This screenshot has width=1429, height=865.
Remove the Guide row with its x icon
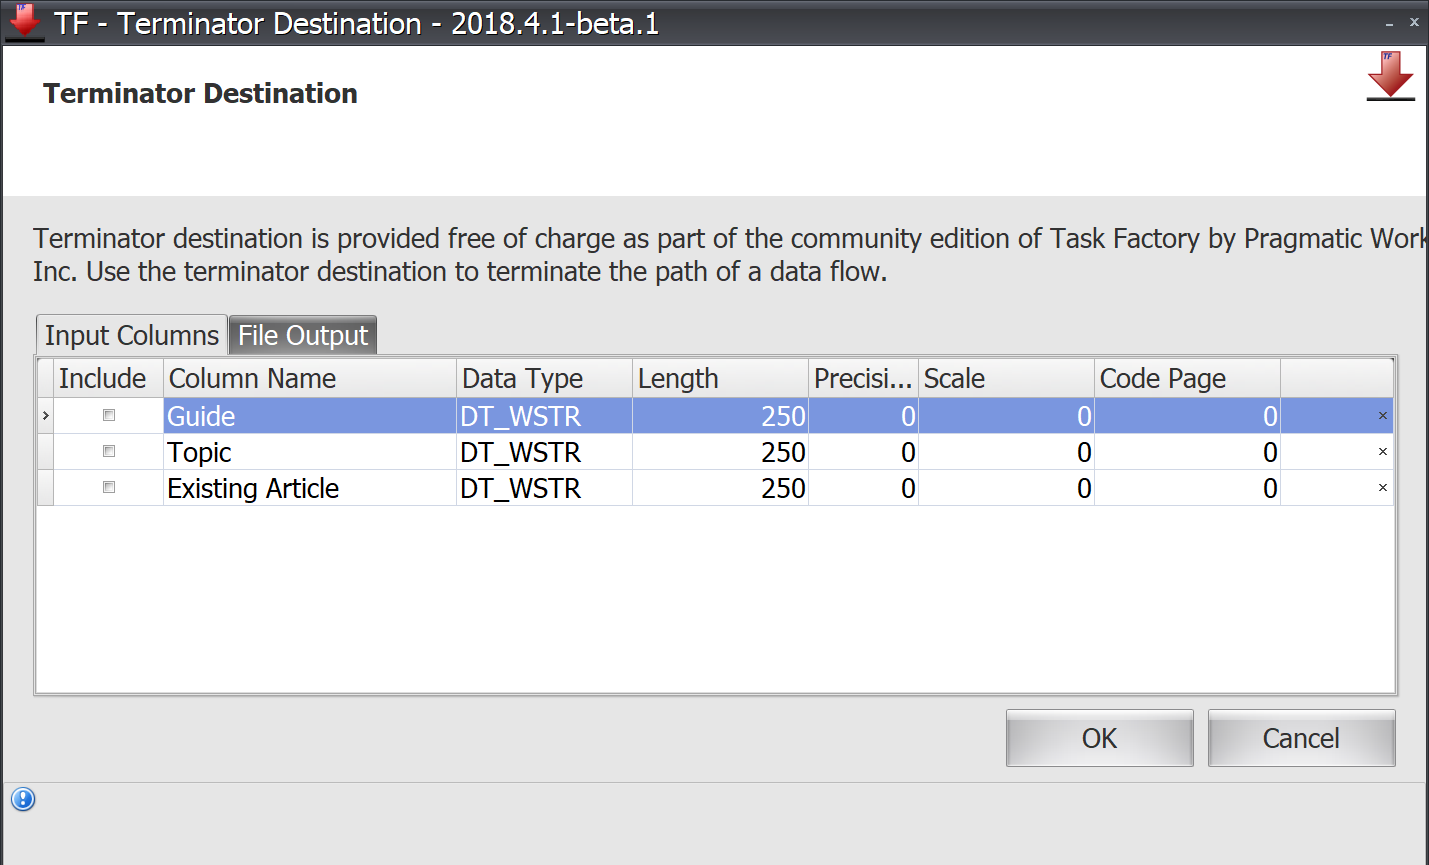1383,416
